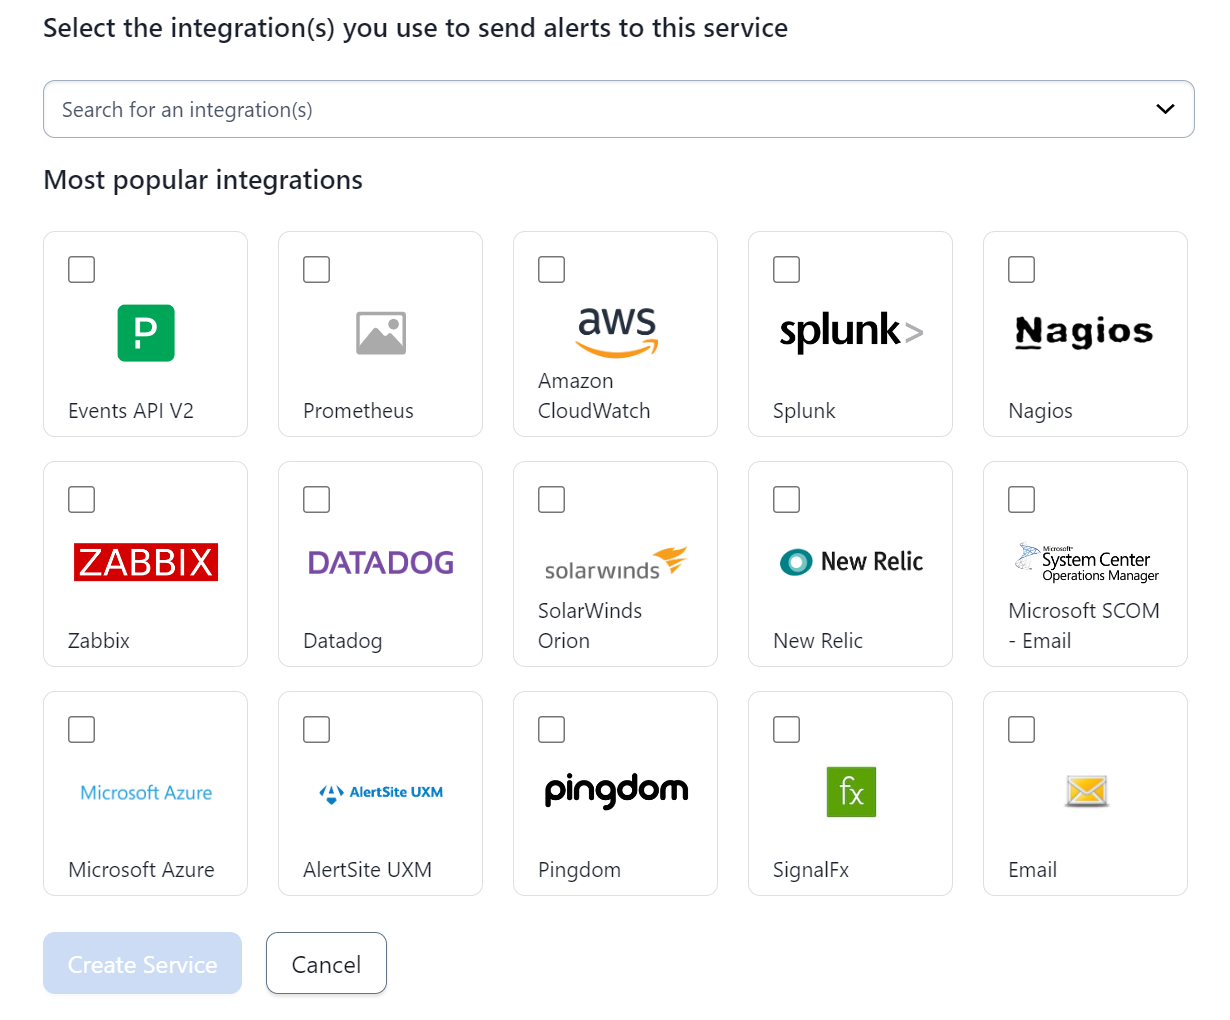Viewport: 1230px width, 1020px height.
Task: Click the New Relic label below the logo
Action: pos(818,641)
